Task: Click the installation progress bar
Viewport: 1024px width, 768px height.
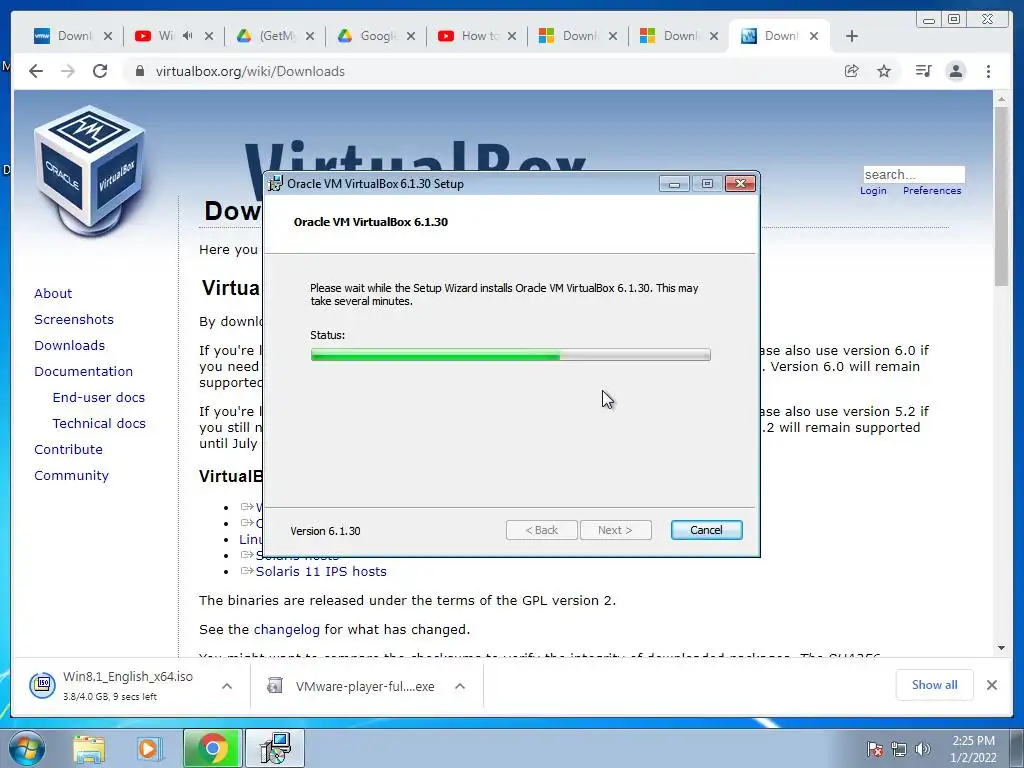Action: [511, 355]
